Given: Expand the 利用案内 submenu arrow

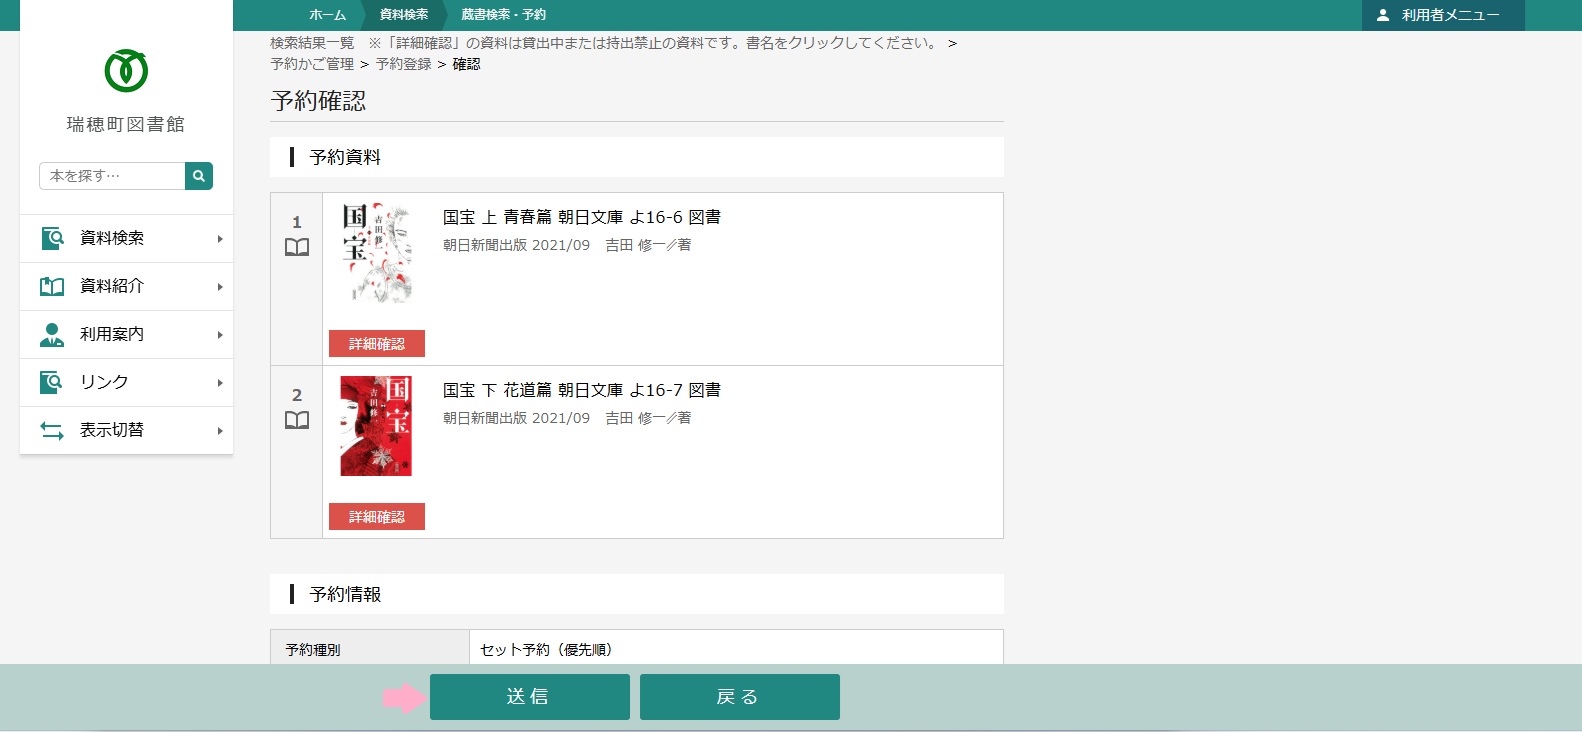Looking at the screenshot, I should pos(220,335).
